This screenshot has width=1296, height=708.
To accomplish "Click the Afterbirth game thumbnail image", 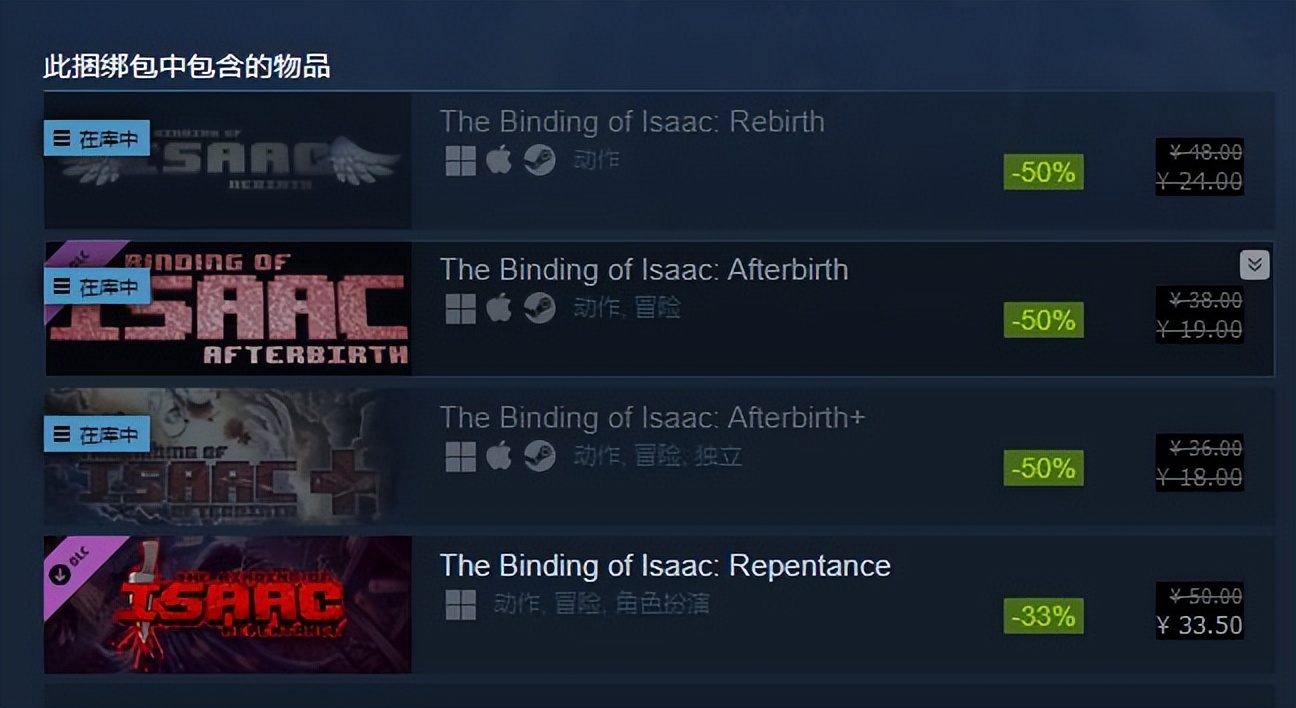I will click(x=228, y=308).
